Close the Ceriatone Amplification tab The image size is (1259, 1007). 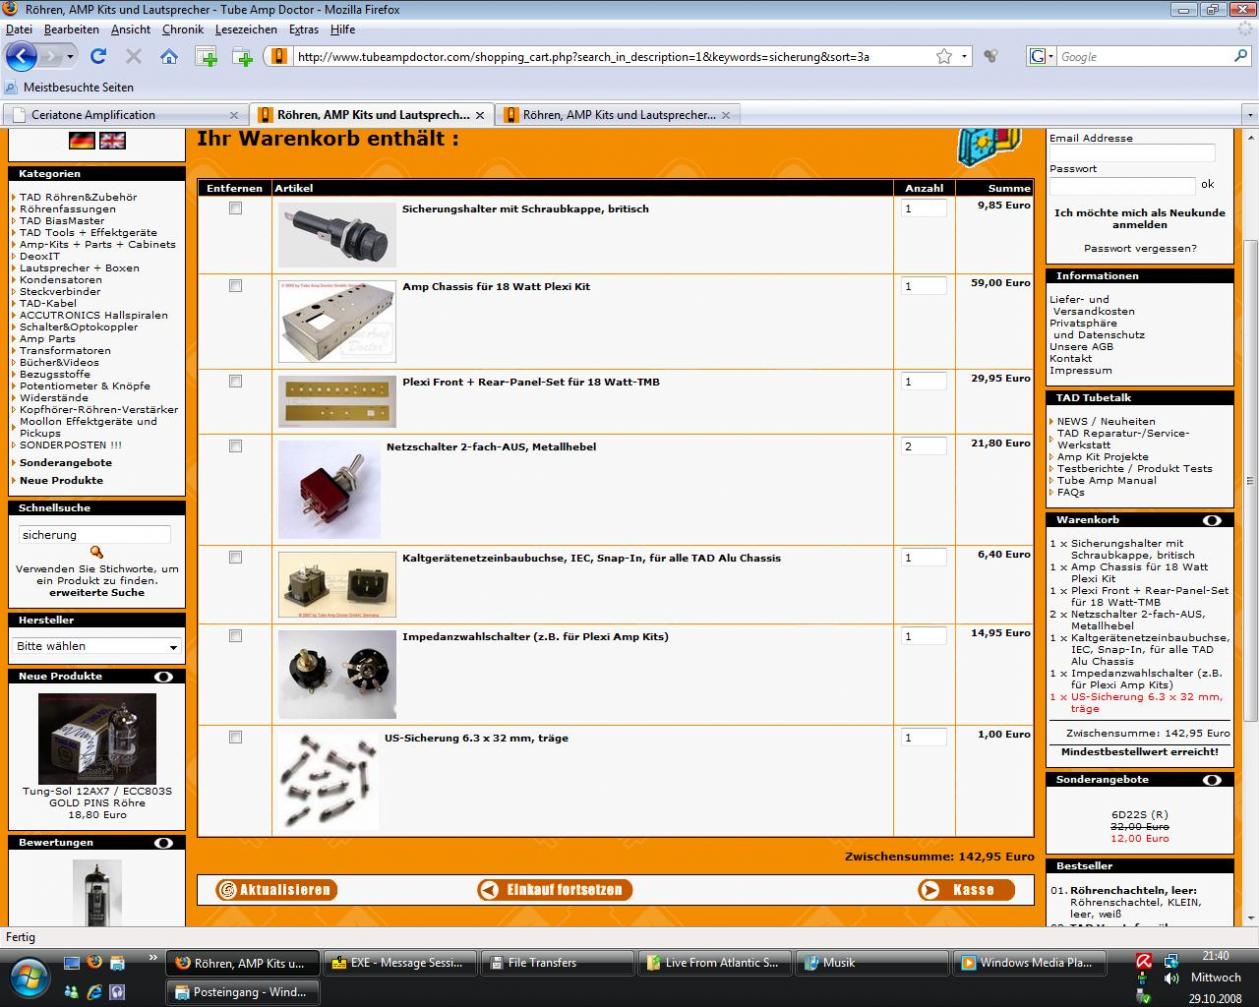(234, 115)
